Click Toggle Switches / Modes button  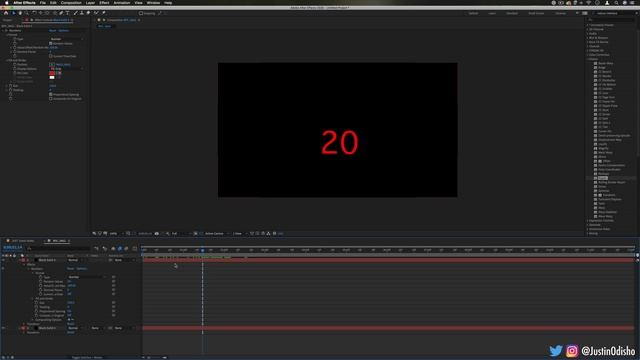click(87, 358)
